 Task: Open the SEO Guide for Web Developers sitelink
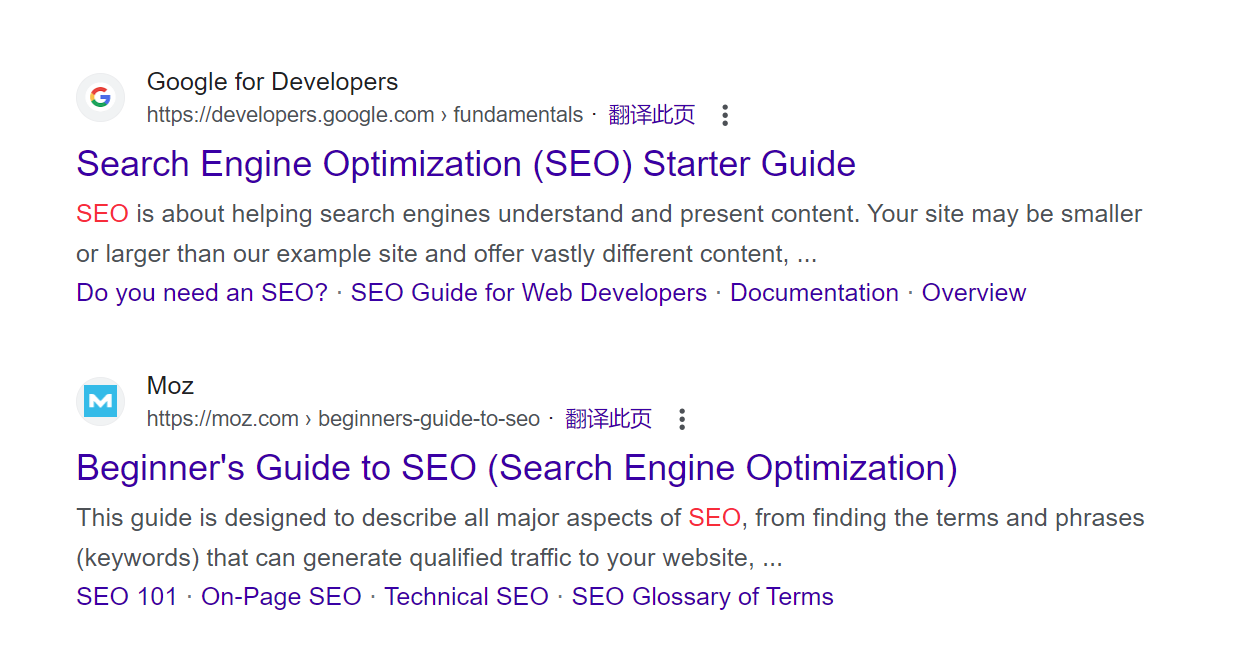528,292
